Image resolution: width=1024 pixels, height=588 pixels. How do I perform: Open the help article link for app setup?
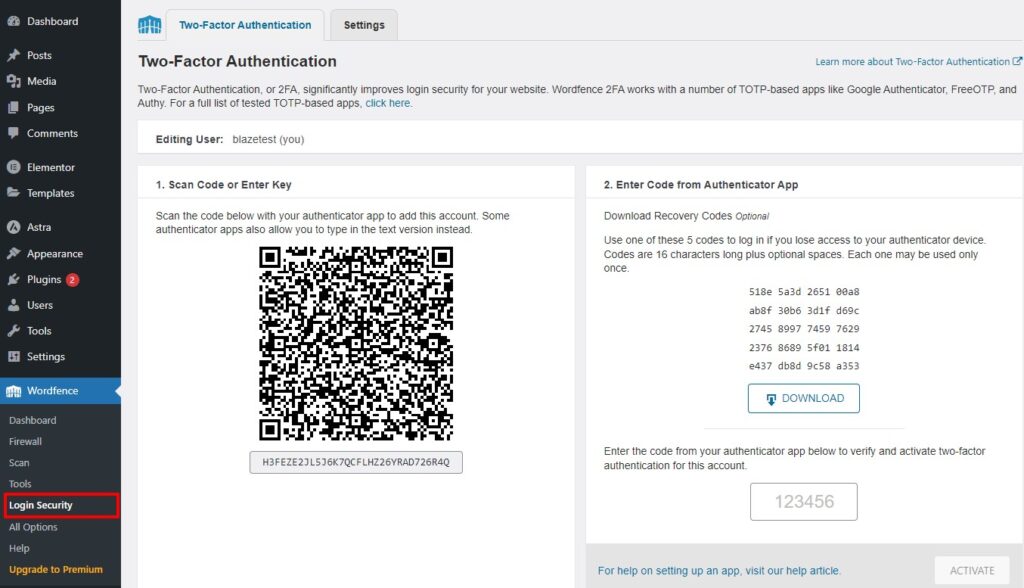pos(719,570)
